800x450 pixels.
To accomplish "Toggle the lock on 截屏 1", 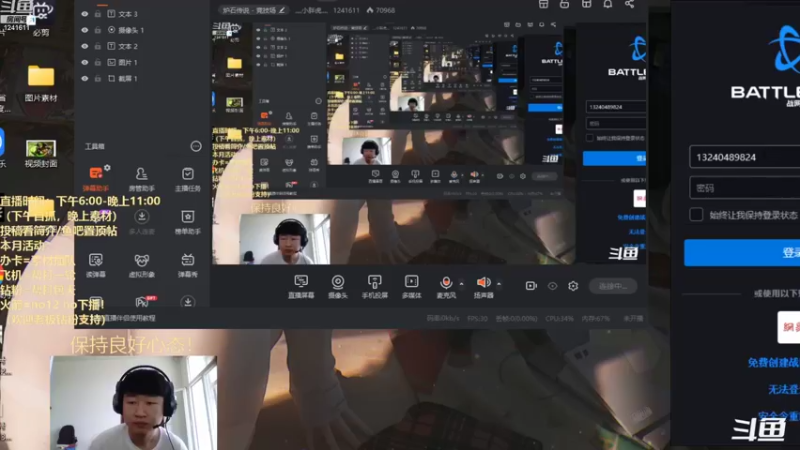I will pos(97,79).
